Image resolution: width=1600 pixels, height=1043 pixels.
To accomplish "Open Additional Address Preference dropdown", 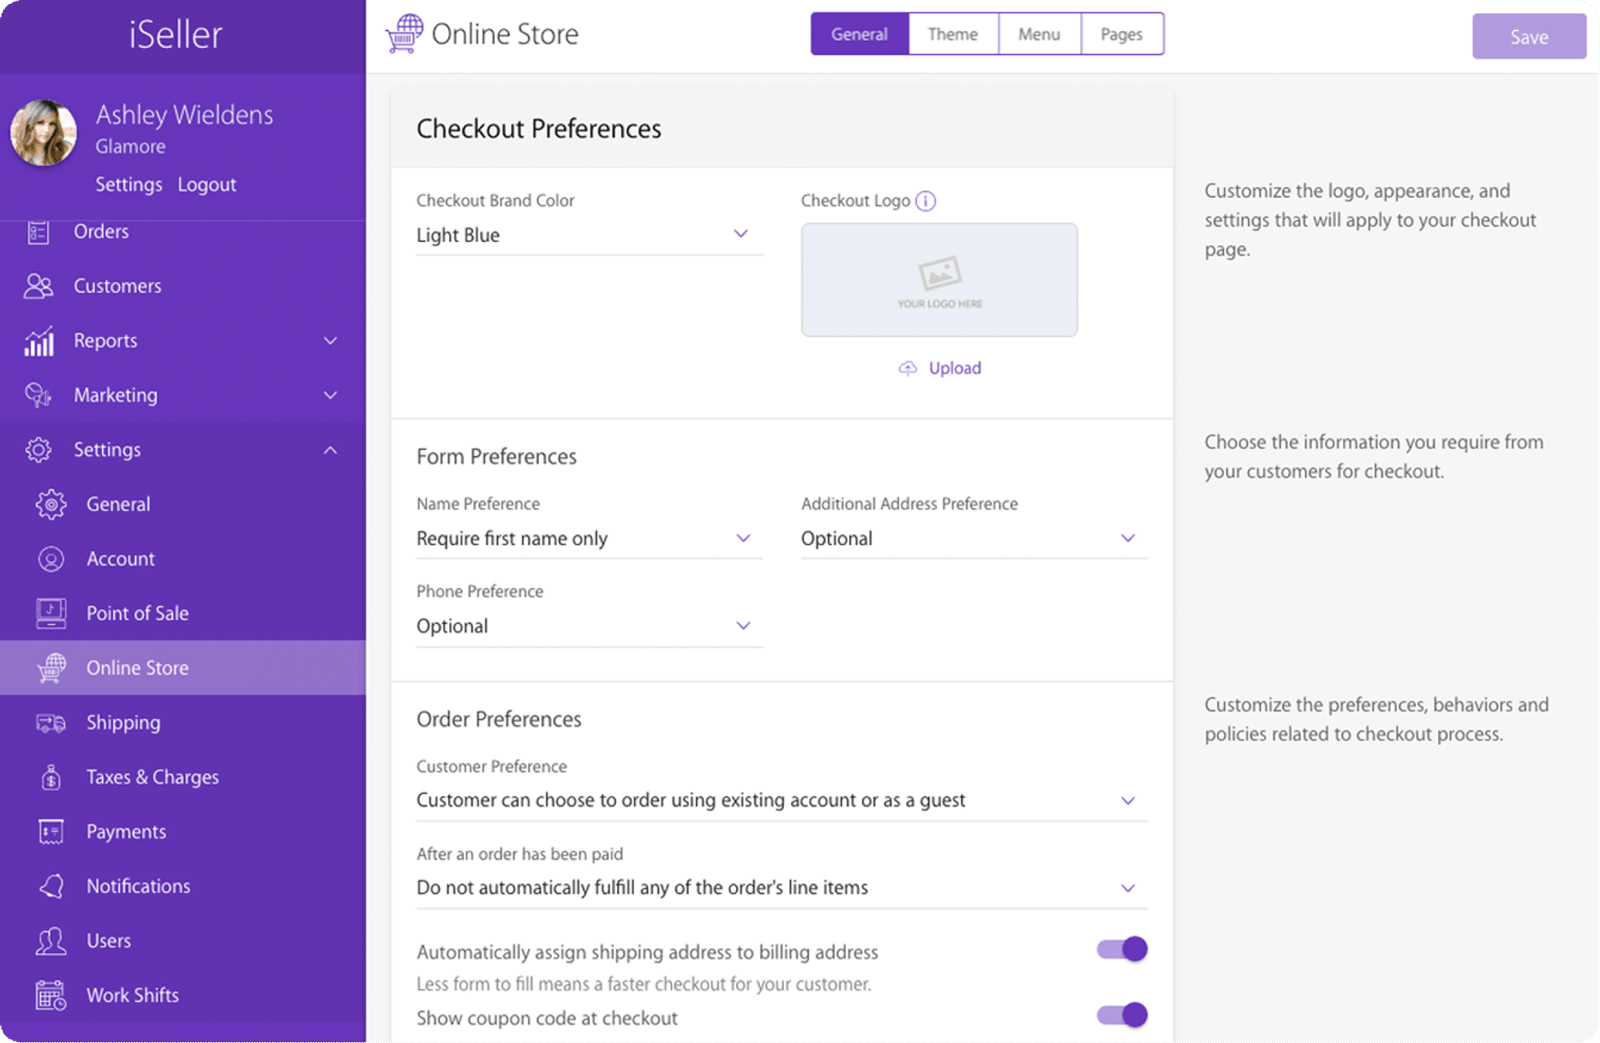I will point(974,539).
